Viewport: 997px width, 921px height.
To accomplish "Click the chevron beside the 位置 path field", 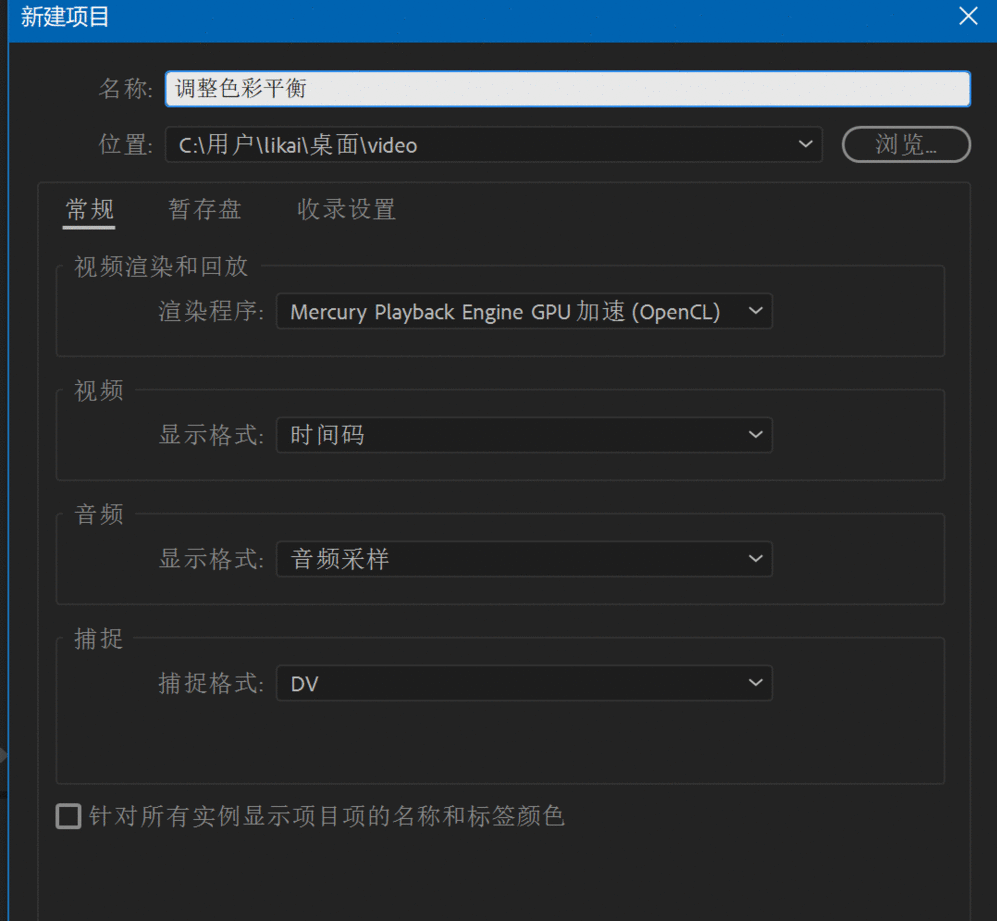I will pos(805,144).
